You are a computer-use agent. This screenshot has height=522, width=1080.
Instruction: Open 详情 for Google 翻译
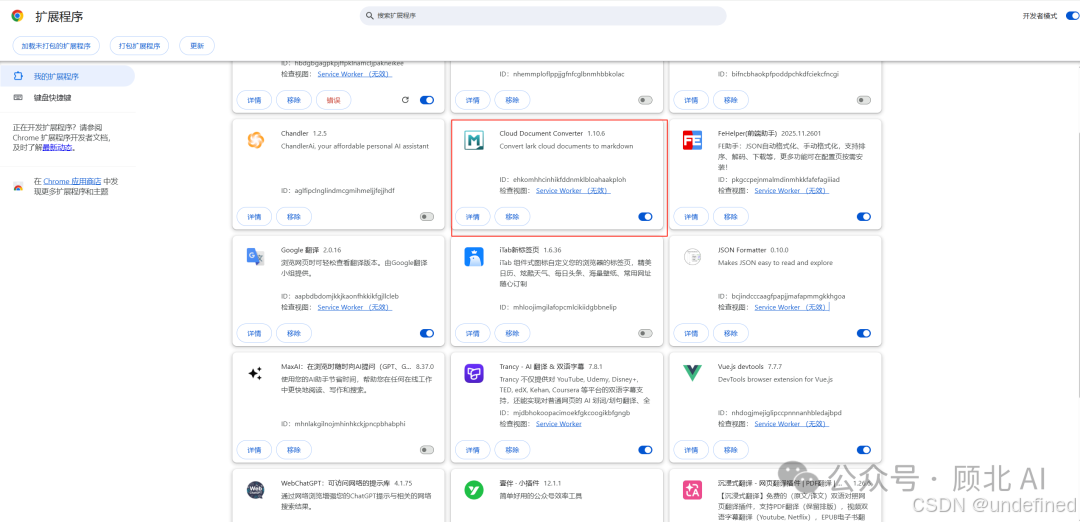pyautogui.click(x=254, y=333)
